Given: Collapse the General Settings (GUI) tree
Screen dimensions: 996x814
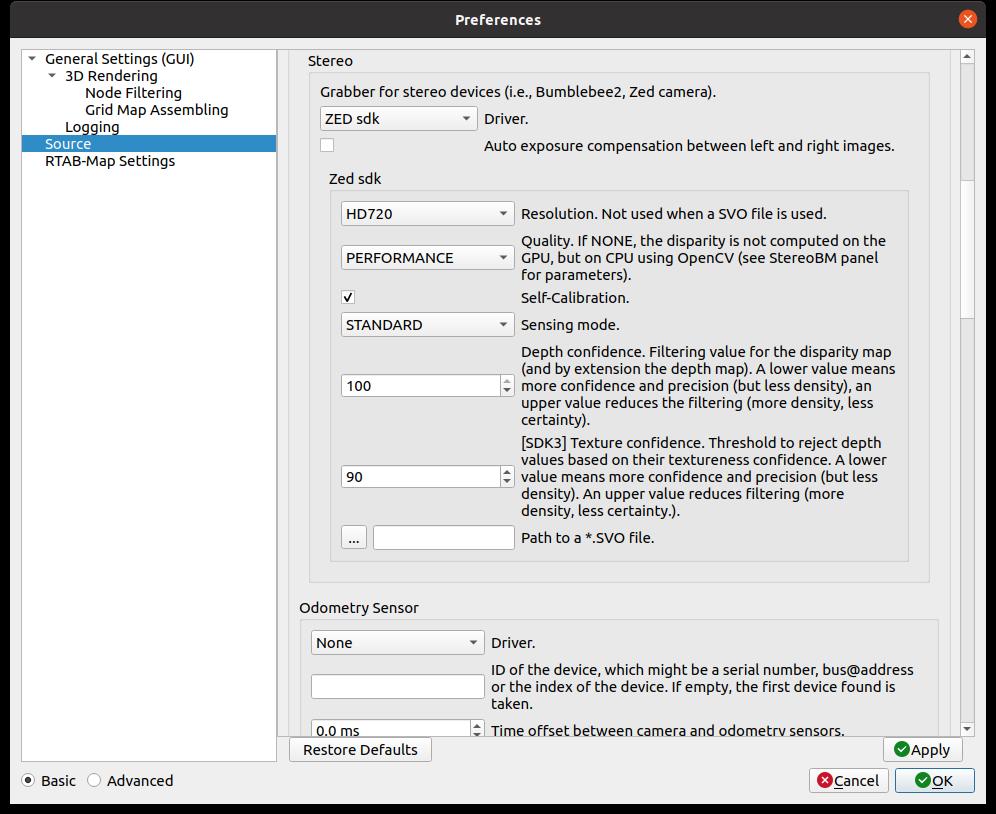Looking at the screenshot, I should (x=32, y=59).
